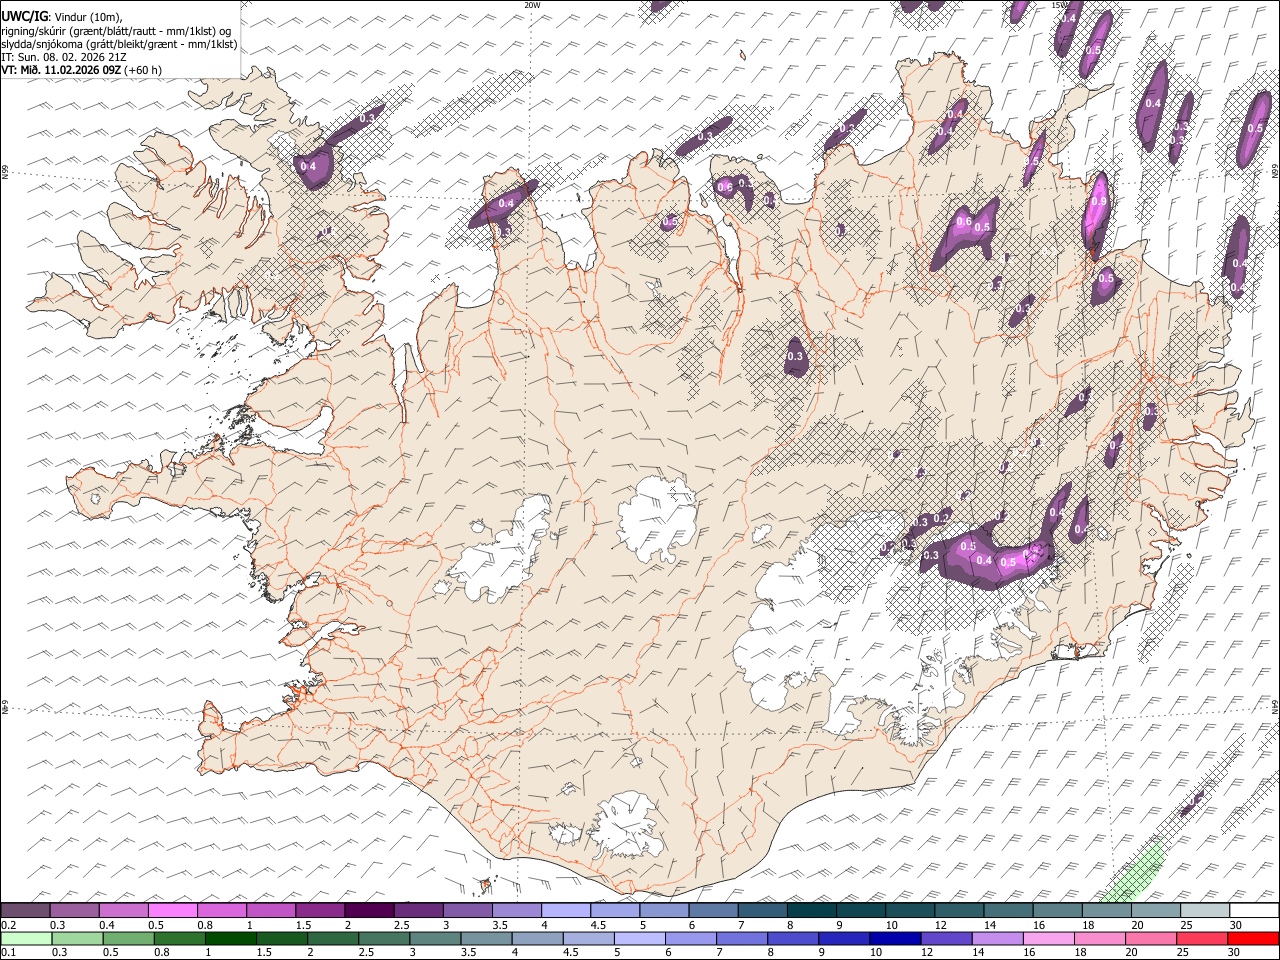Click the light gray 25 swatch in upper legend
The width and height of the screenshot is (1280, 960).
(x=1205, y=910)
